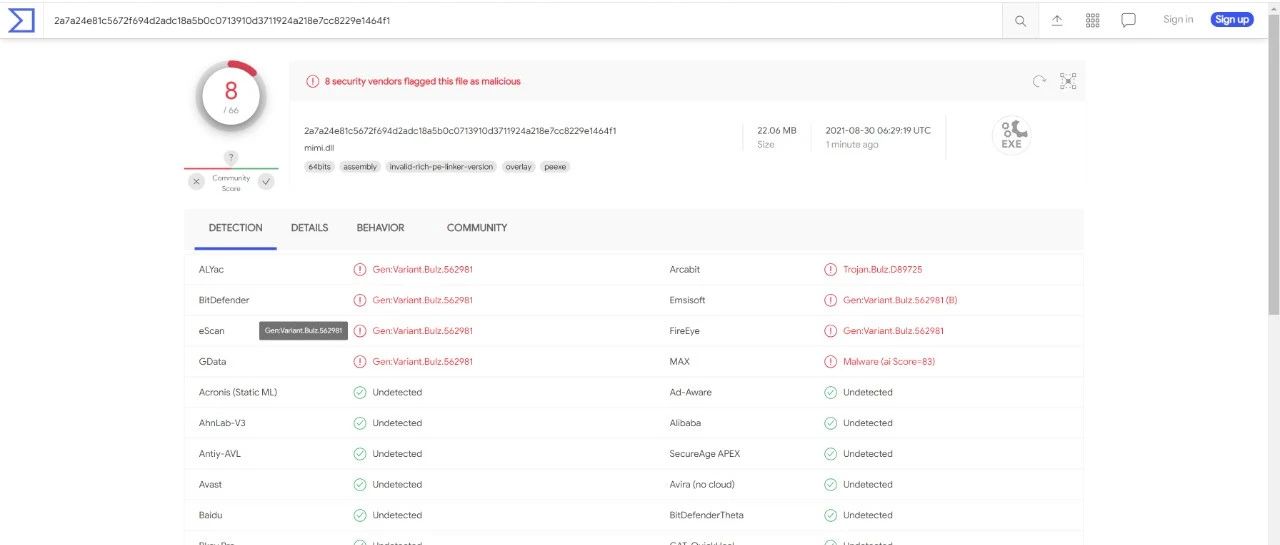Switch to the DETECTION tab
The height and width of the screenshot is (545, 1280).
[236, 228]
